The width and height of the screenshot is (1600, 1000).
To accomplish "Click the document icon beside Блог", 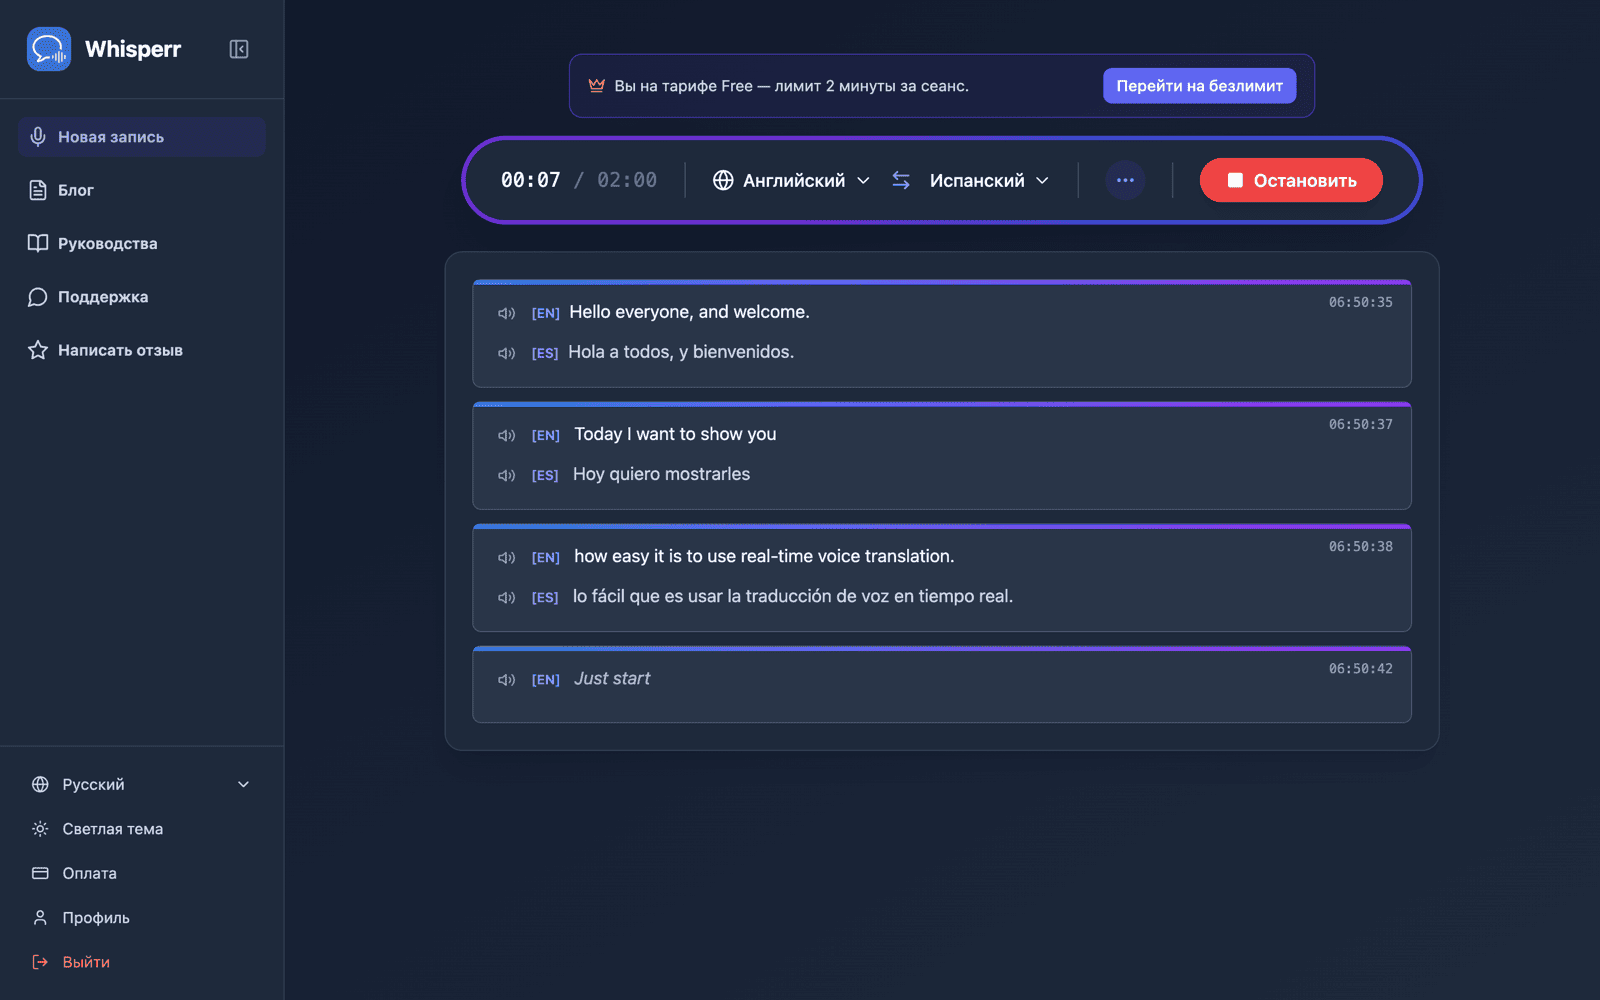I will [38, 190].
